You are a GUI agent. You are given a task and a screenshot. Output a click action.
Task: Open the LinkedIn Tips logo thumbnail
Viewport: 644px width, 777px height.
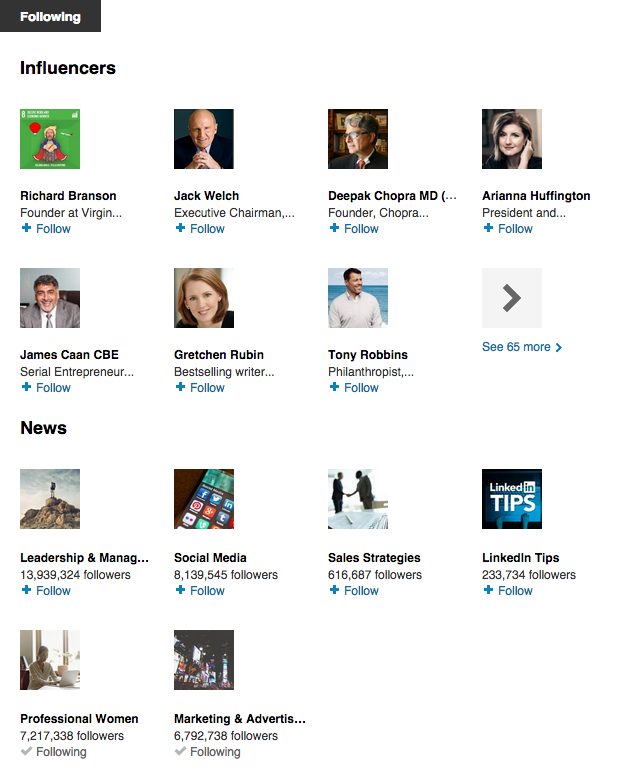(512, 499)
